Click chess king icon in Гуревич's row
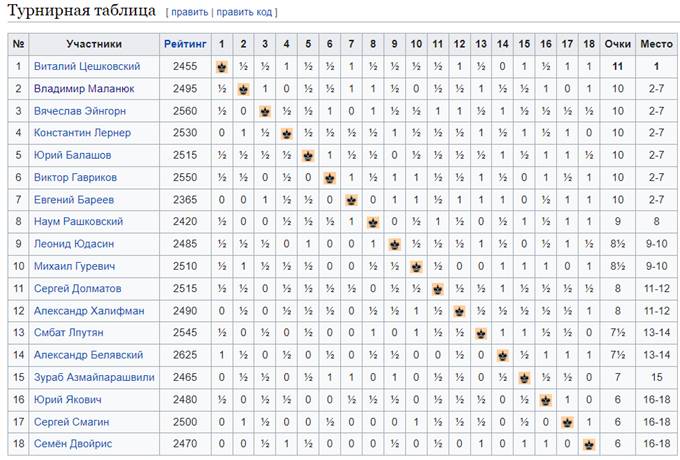This screenshot has height=460, width=680. tap(416, 267)
